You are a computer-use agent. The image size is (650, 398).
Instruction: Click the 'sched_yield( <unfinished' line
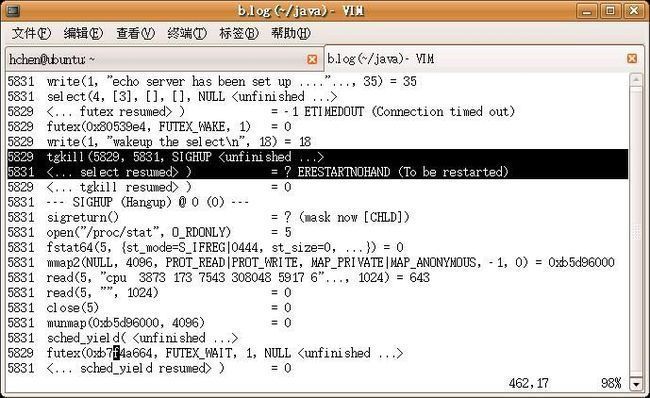tap(123, 338)
